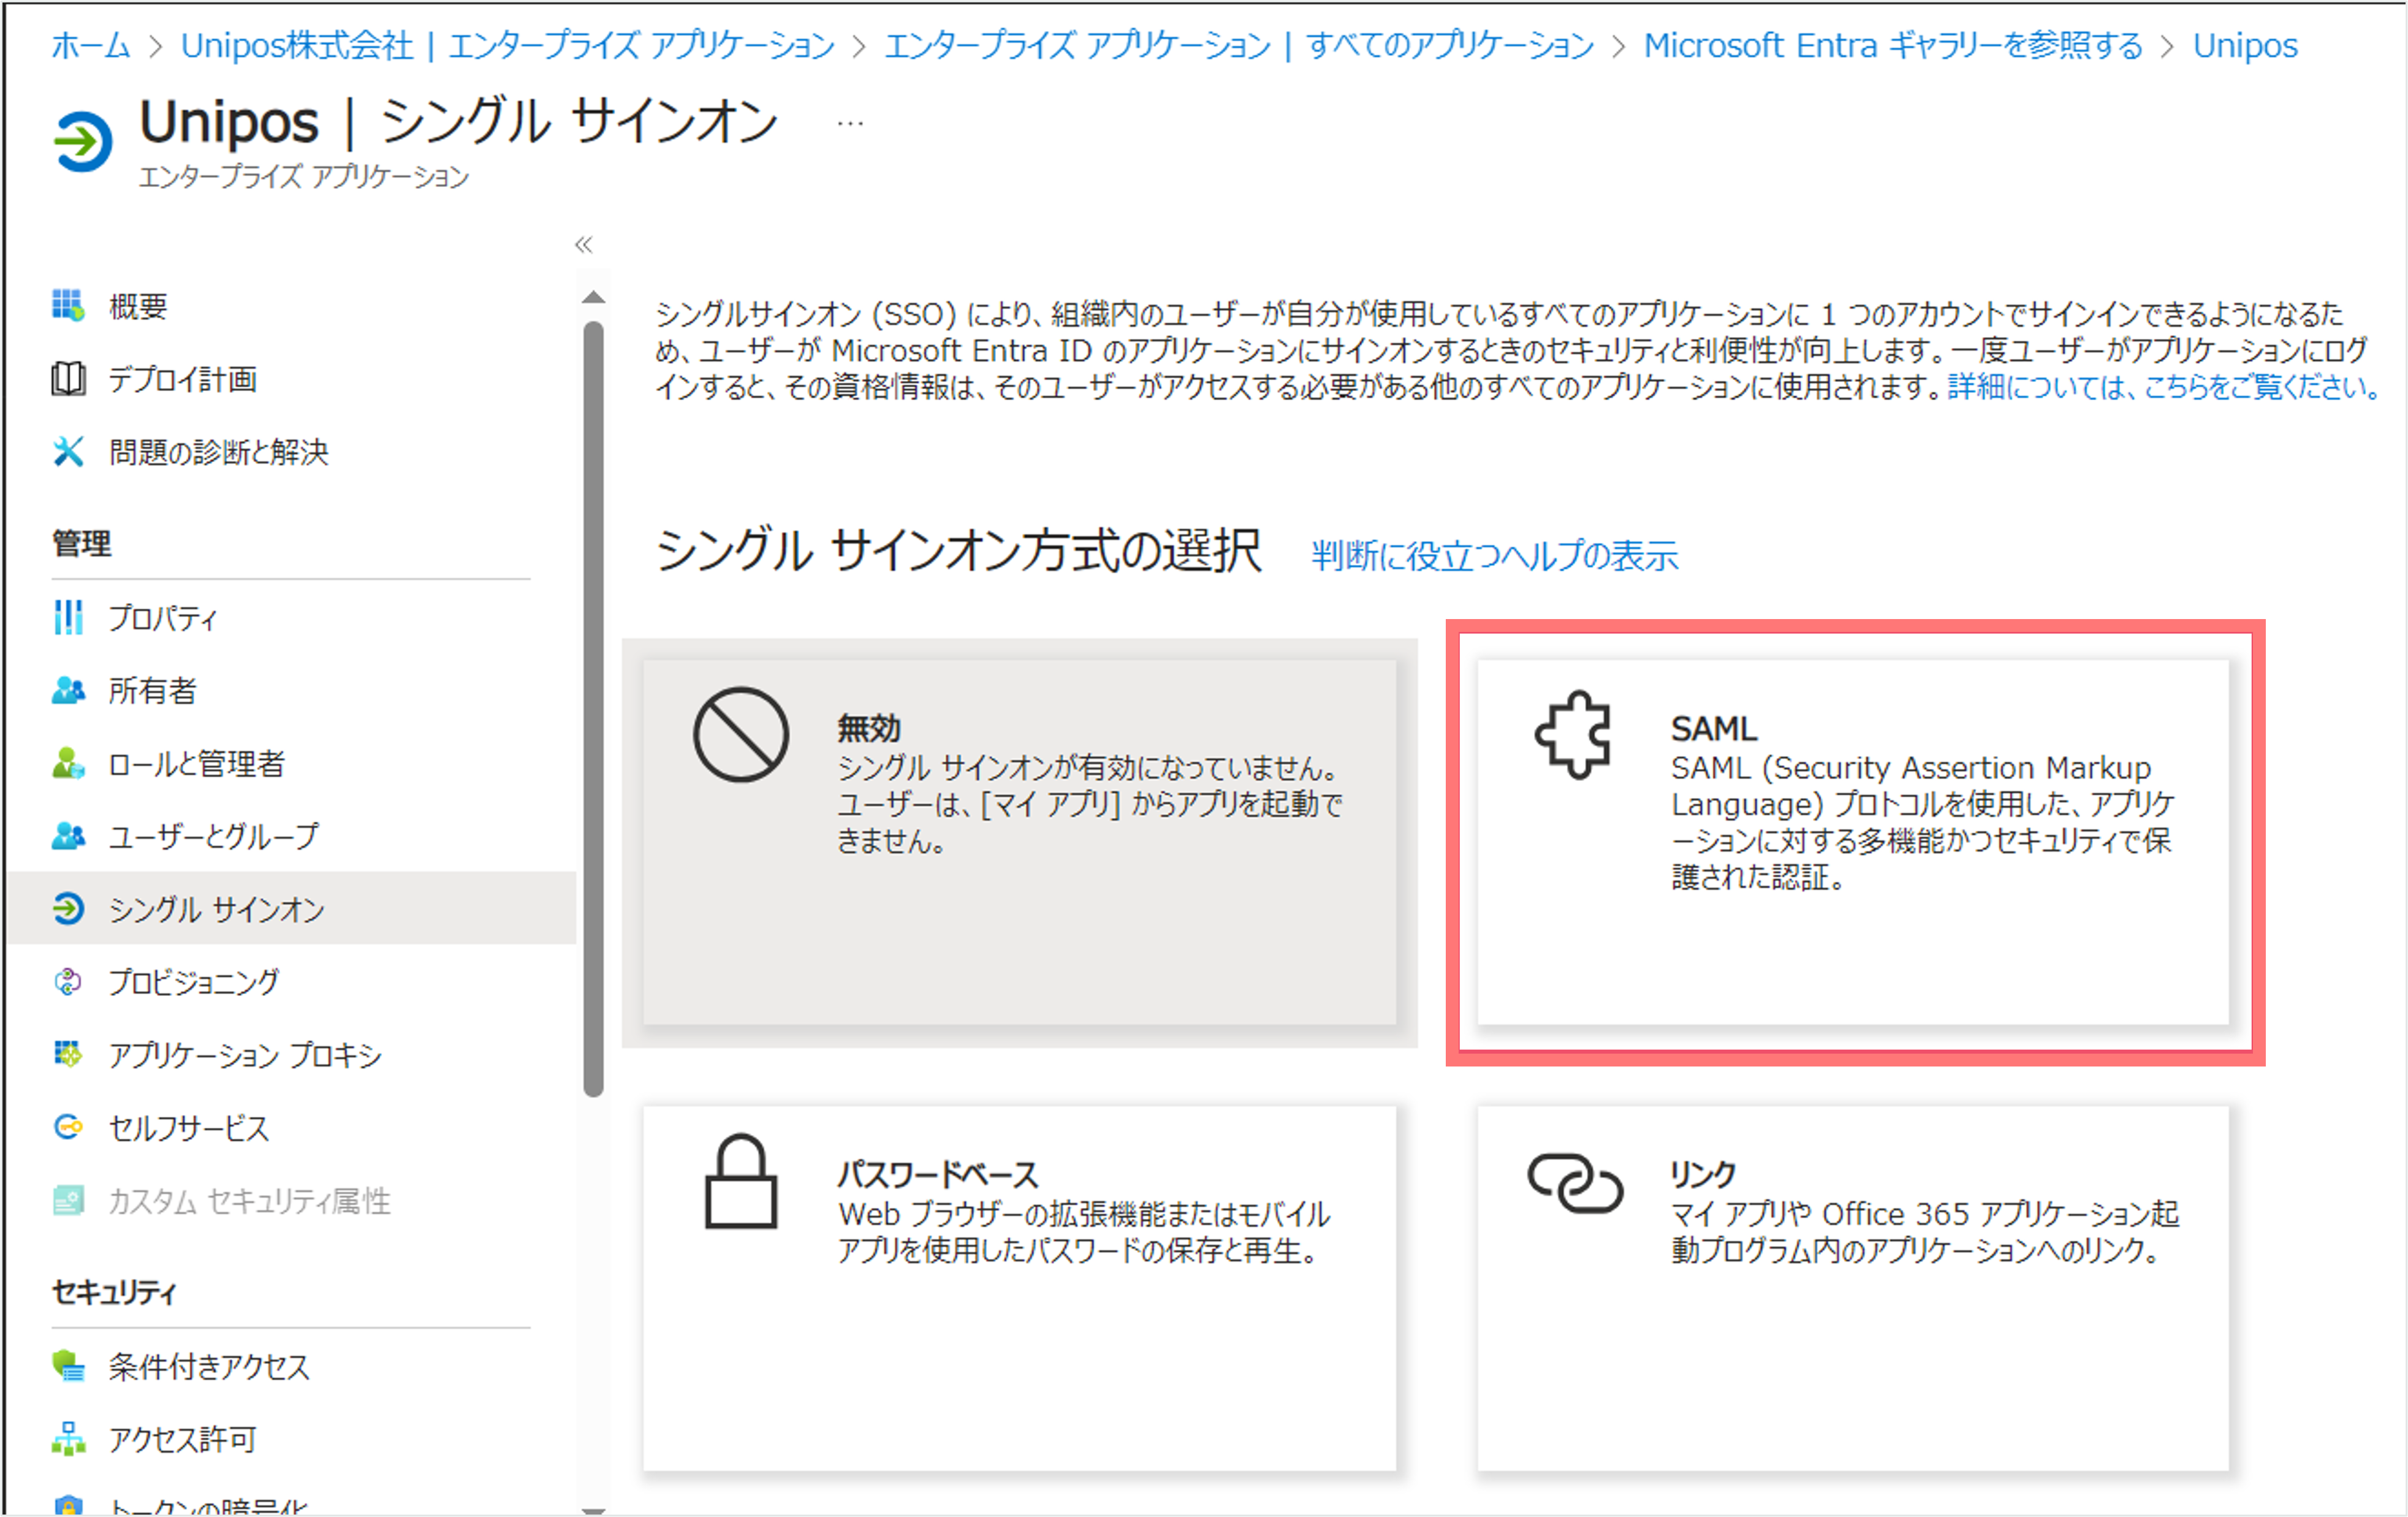The width and height of the screenshot is (2408, 1517).
Task: Click the シングル サインオン方式の選択 heading
Action: (x=958, y=550)
